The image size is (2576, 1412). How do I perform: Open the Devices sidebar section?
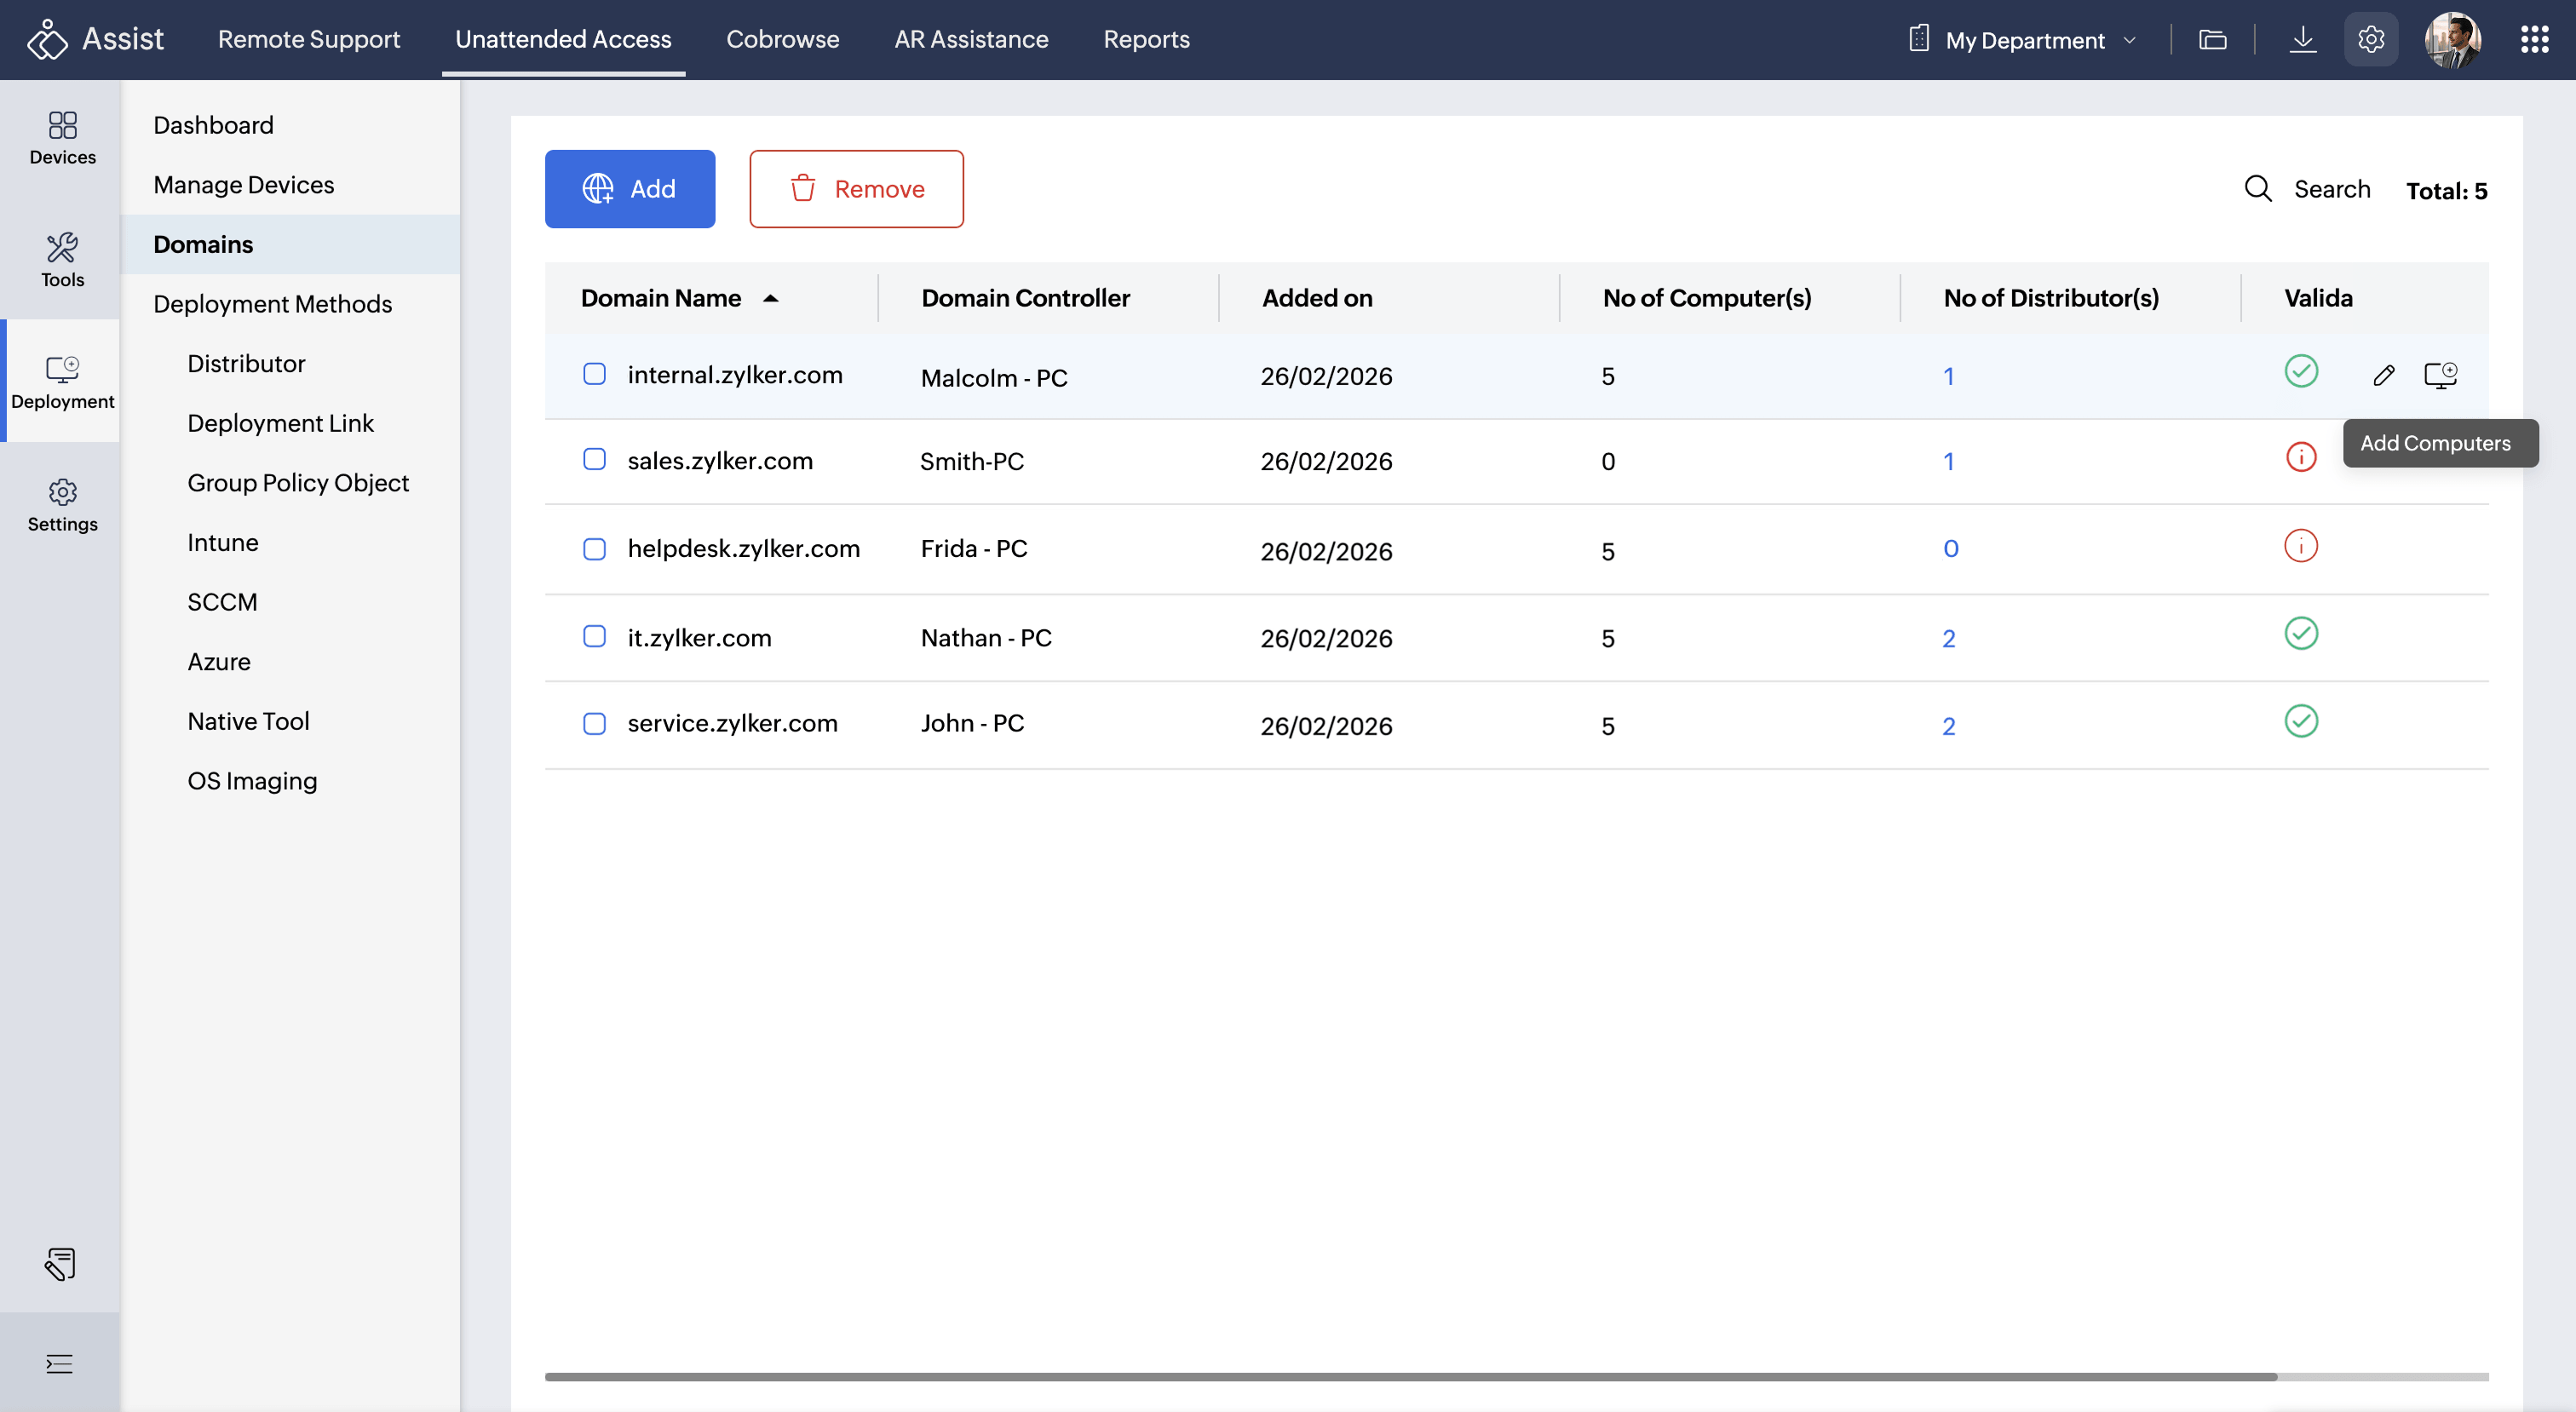62,138
